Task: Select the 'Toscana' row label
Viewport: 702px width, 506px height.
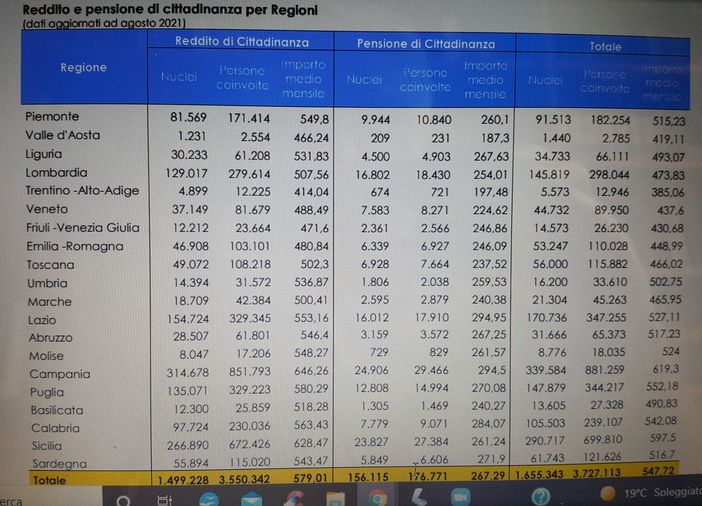Action: [x=51, y=265]
